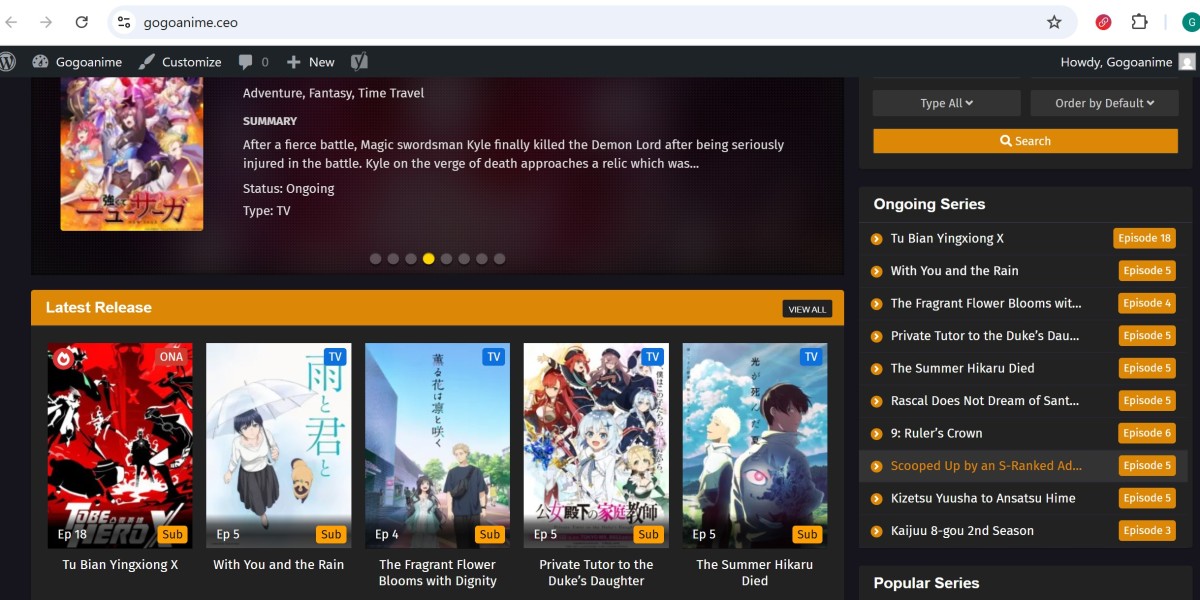Click the Episode 3 badge for Kaijuu 8-gou
This screenshot has height=600, width=1200.
pos(1147,531)
